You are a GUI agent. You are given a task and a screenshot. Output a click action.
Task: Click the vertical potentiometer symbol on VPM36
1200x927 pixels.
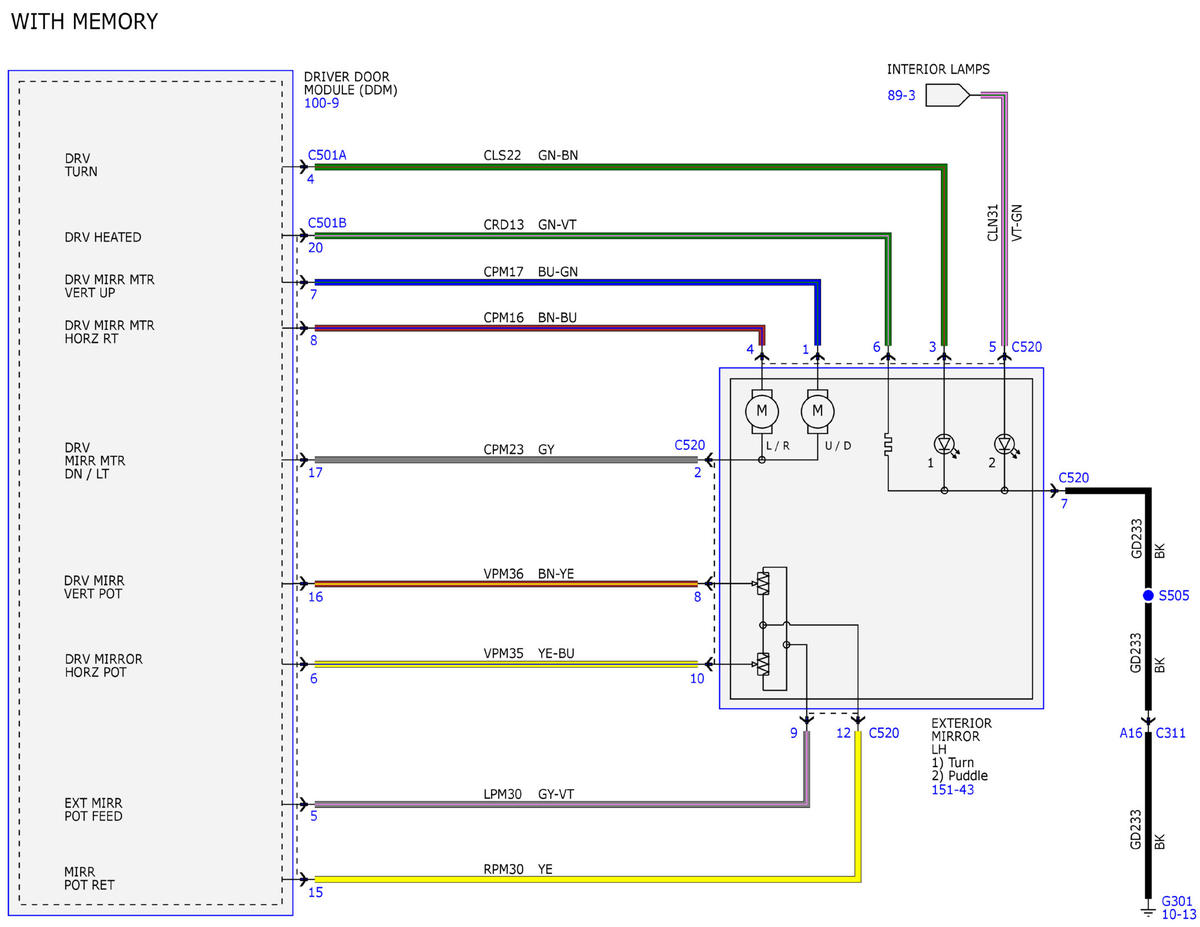(763, 584)
